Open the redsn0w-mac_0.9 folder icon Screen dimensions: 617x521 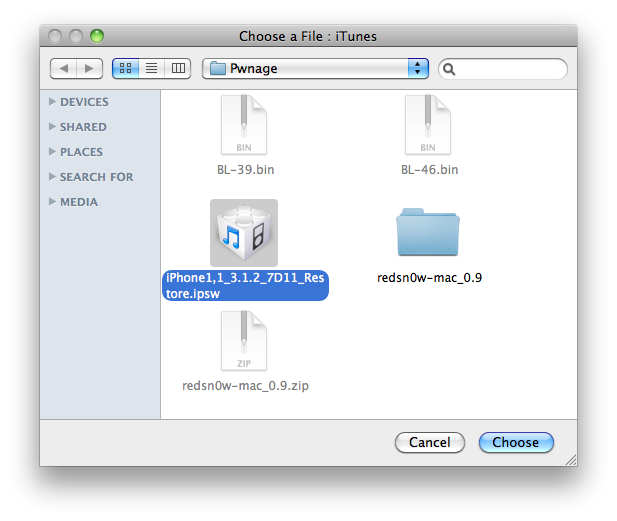428,232
